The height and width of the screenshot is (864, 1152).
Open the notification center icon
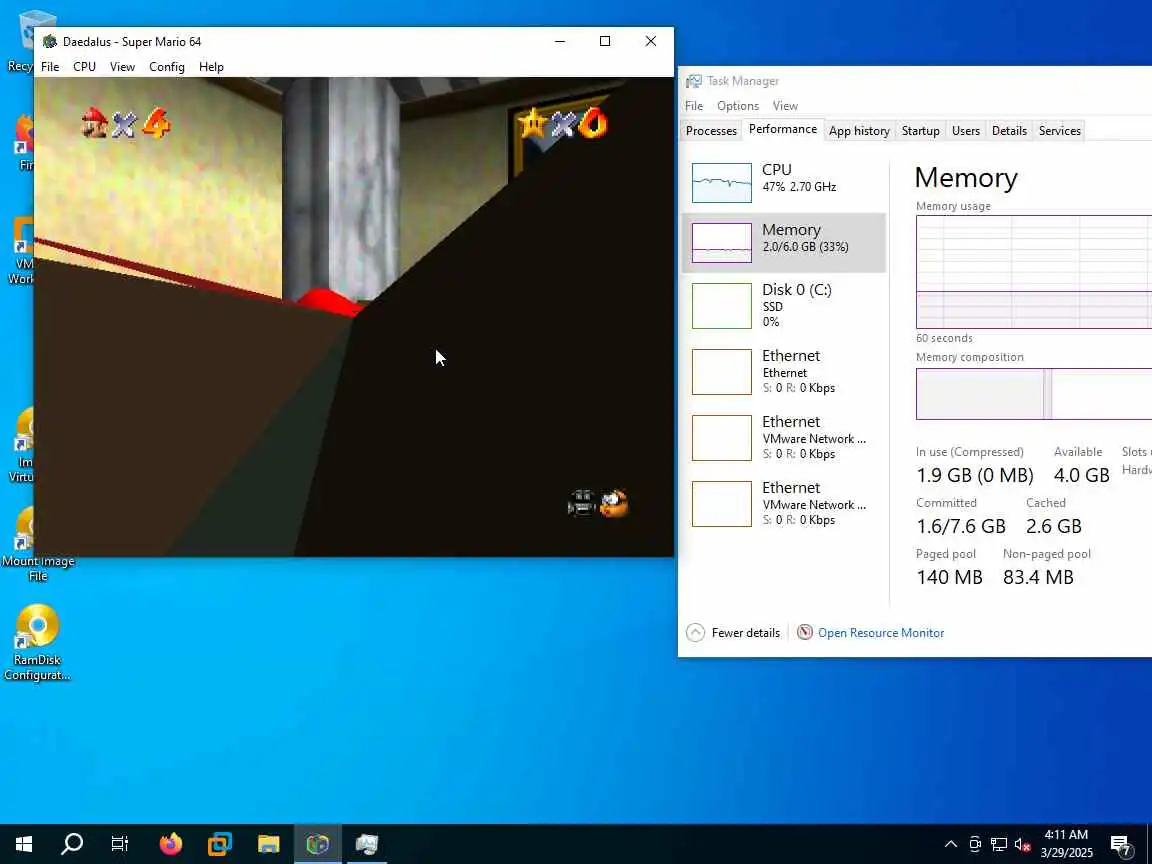click(x=1120, y=845)
